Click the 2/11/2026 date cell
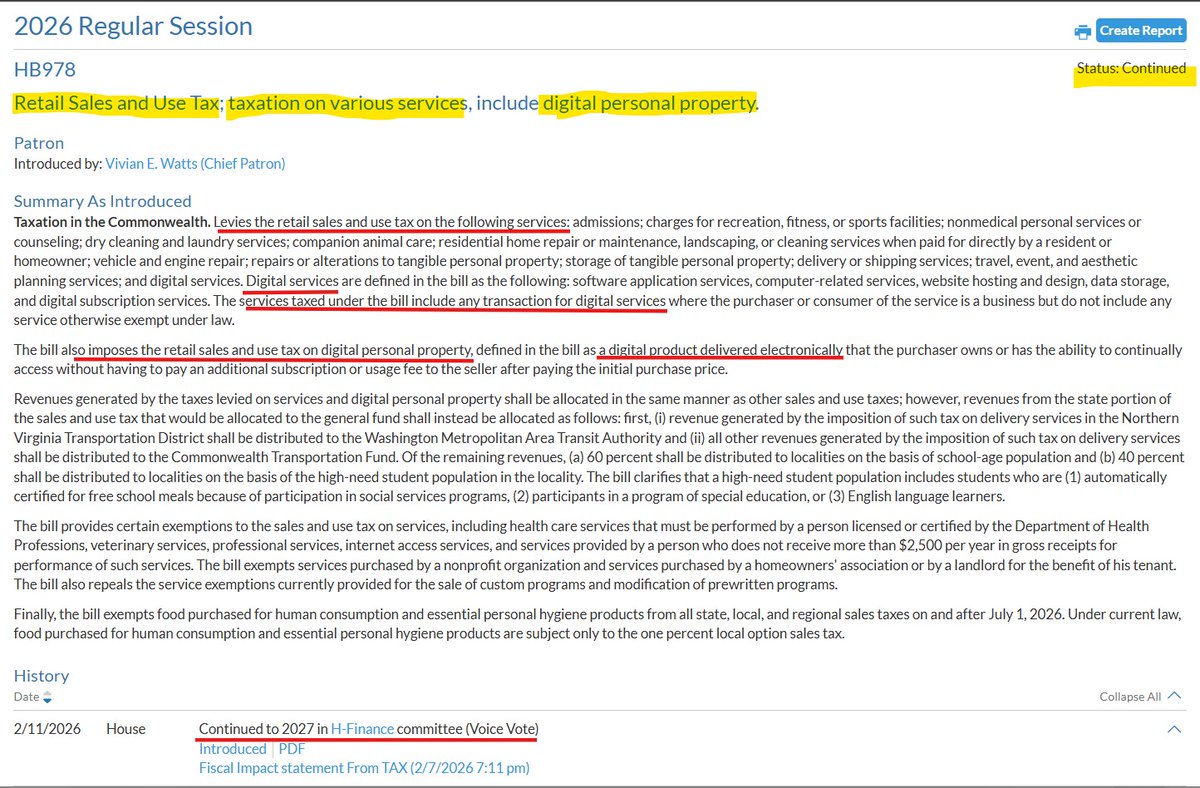1200x788 pixels. point(47,729)
